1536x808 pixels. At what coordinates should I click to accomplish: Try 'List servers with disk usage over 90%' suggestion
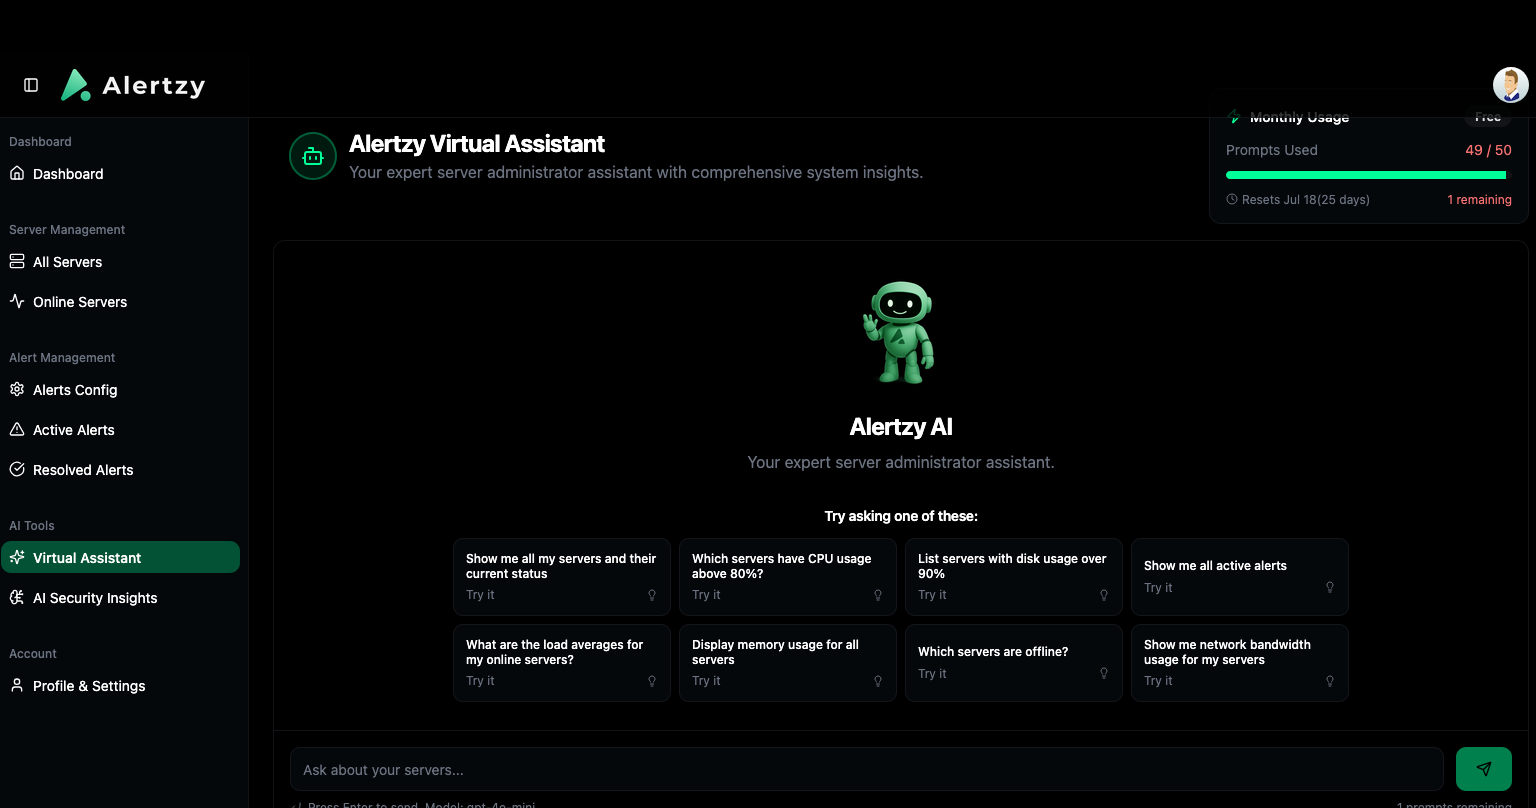click(1014, 577)
